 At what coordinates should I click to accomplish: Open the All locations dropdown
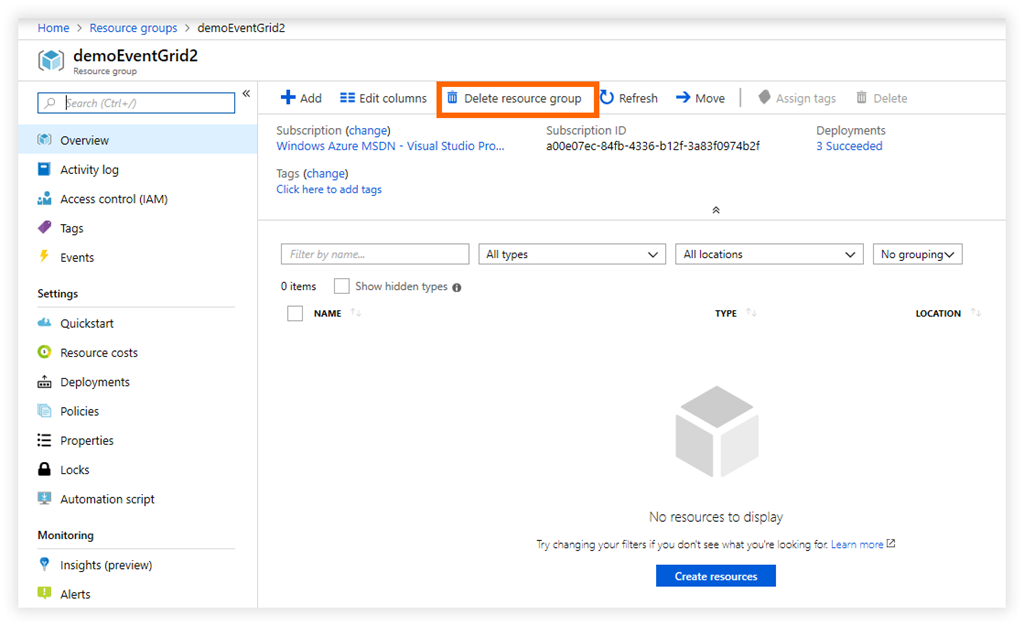coord(768,255)
